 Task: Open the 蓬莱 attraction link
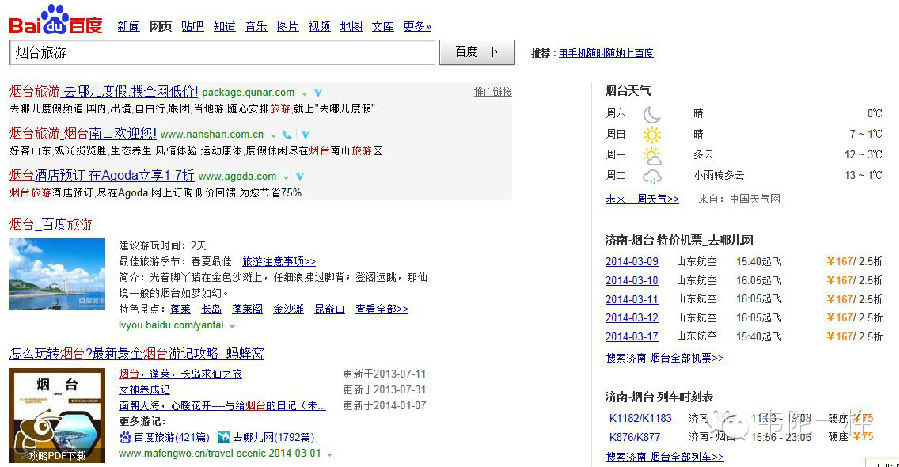(x=180, y=309)
